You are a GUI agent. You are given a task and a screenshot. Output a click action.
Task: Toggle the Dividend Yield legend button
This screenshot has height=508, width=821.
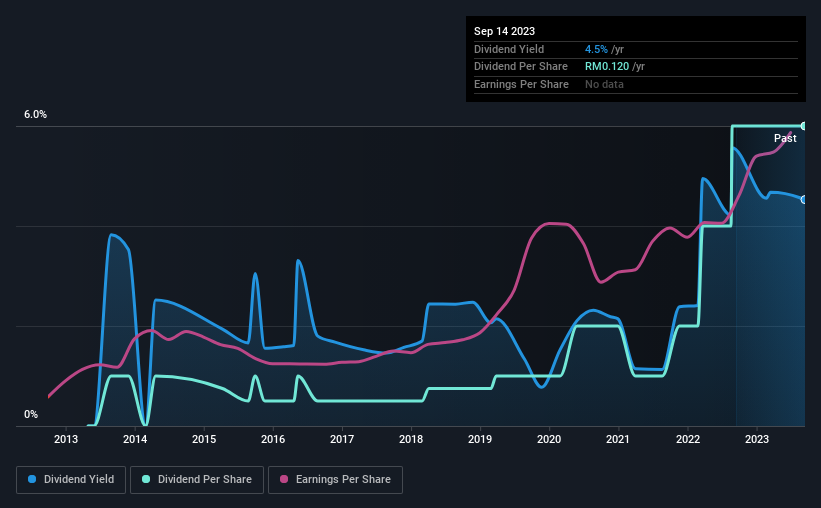(x=71, y=480)
